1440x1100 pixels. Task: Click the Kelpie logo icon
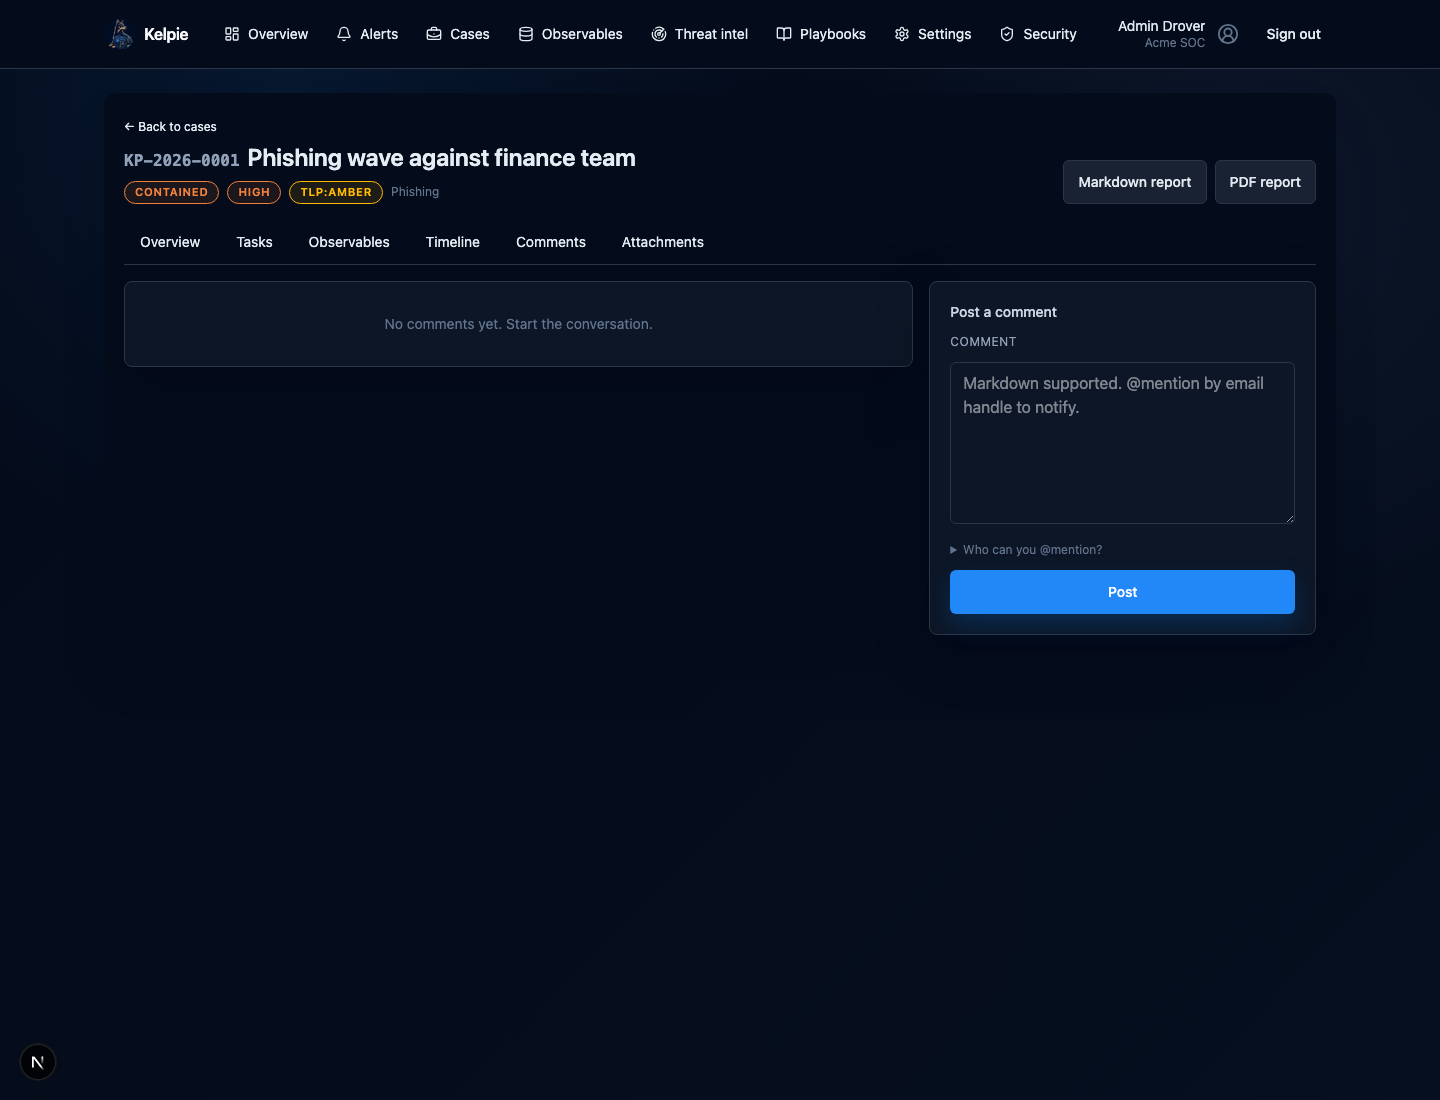121,34
